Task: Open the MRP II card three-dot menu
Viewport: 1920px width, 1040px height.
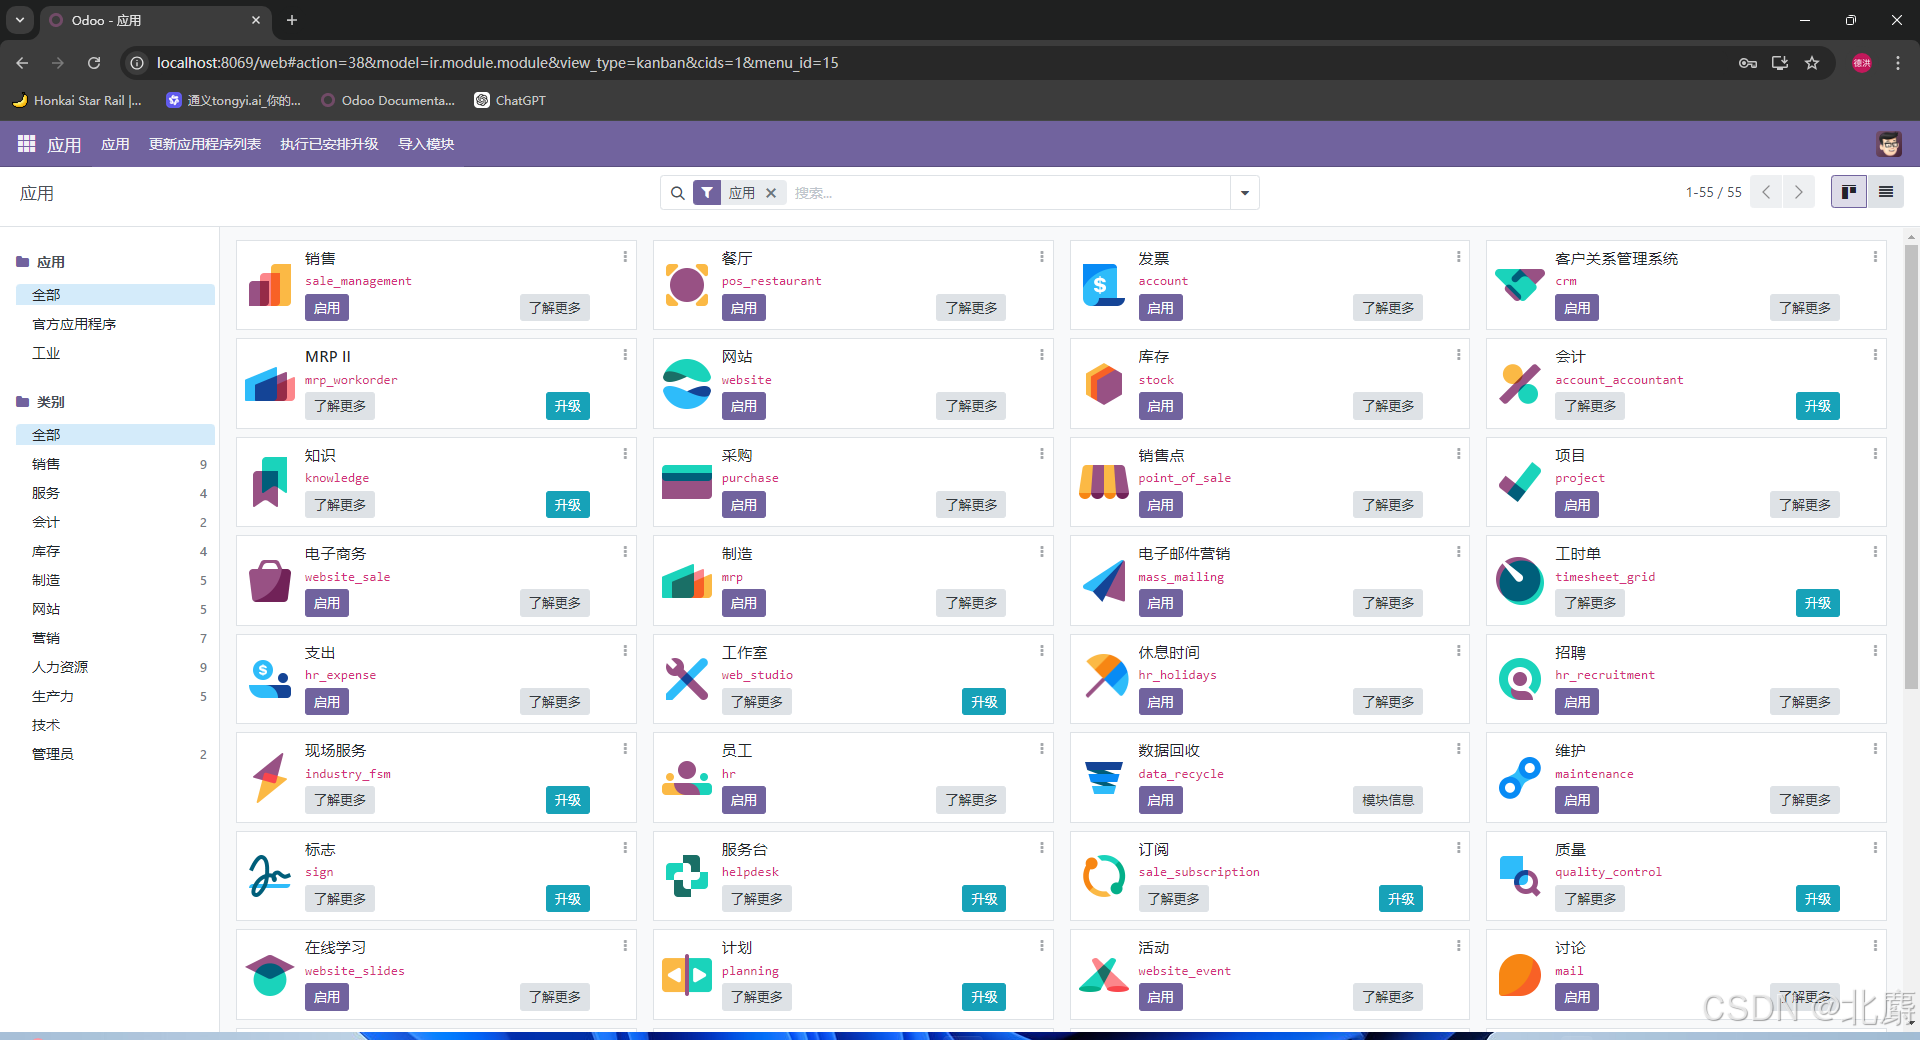Action: pyautogui.click(x=625, y=355)
